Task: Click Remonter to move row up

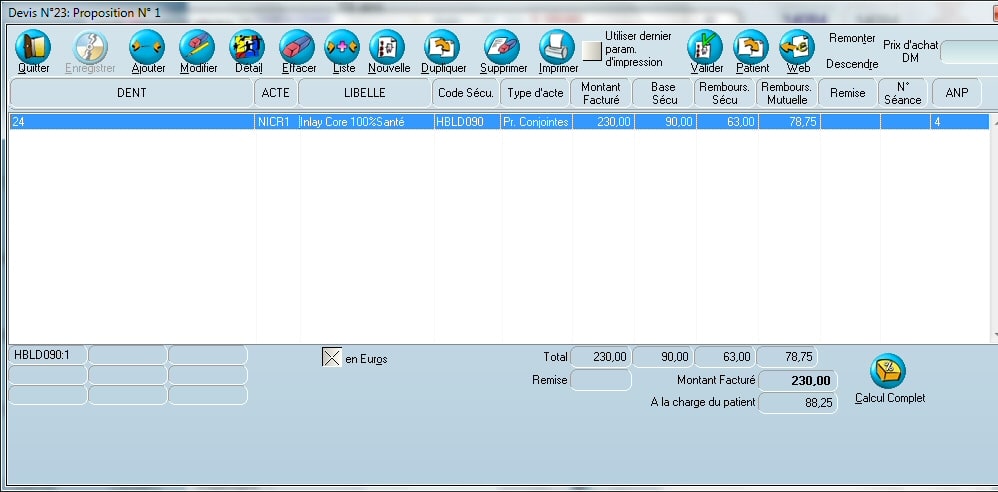Action: tap(852, 38)
